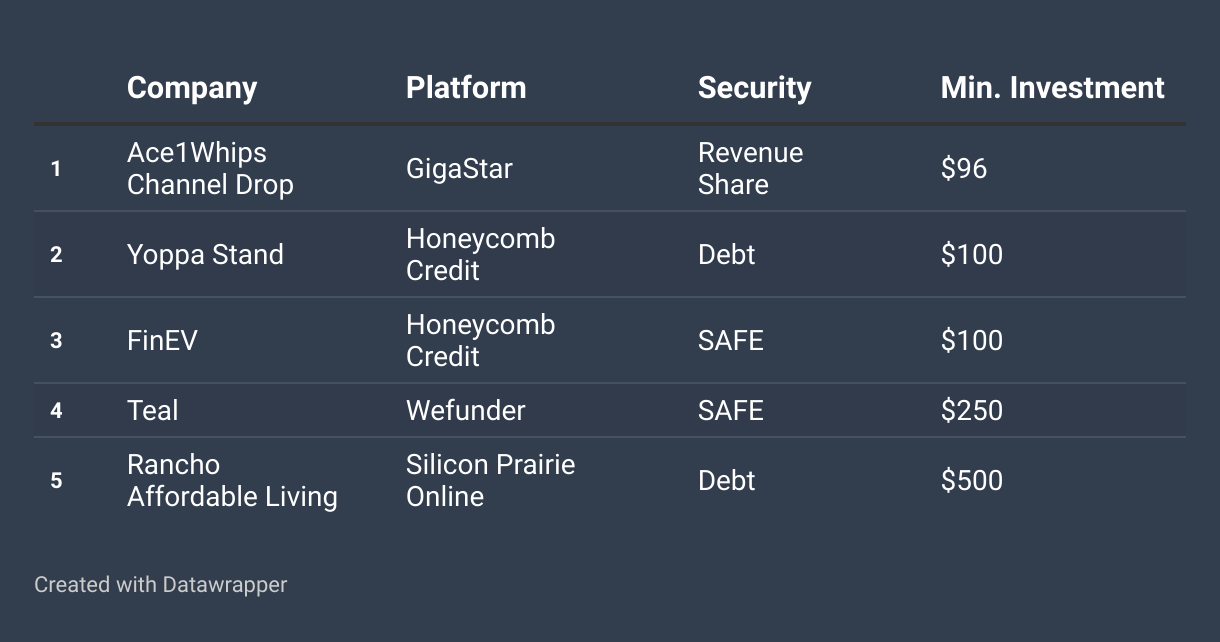1220x642 pixels.
Task: Click the Company column header
Action: pos(192,88)
